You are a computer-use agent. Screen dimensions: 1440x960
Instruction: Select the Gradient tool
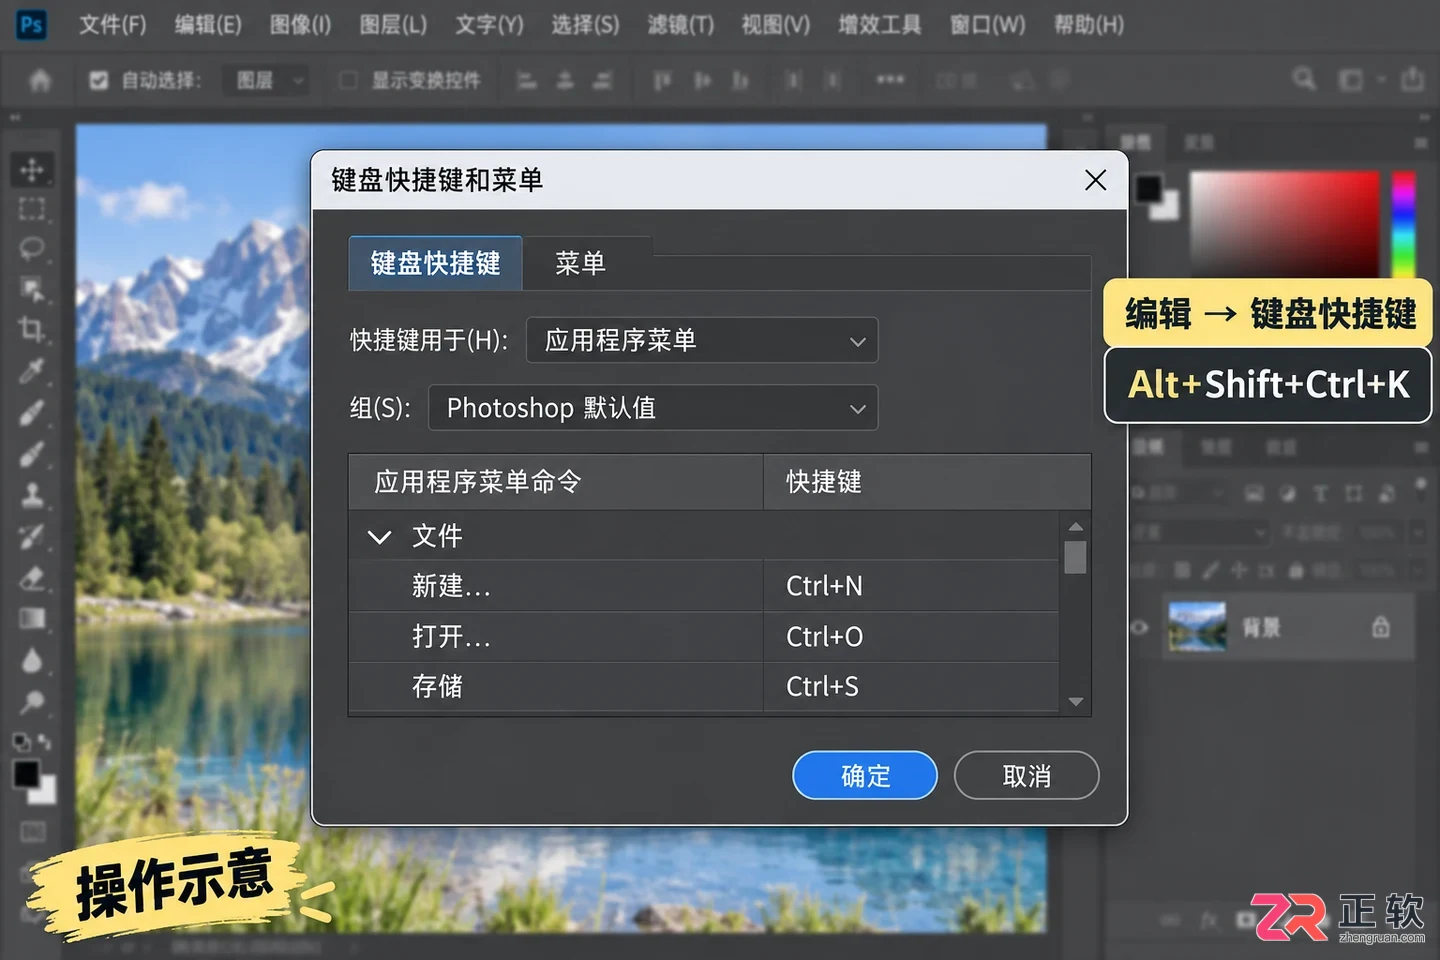32,618
